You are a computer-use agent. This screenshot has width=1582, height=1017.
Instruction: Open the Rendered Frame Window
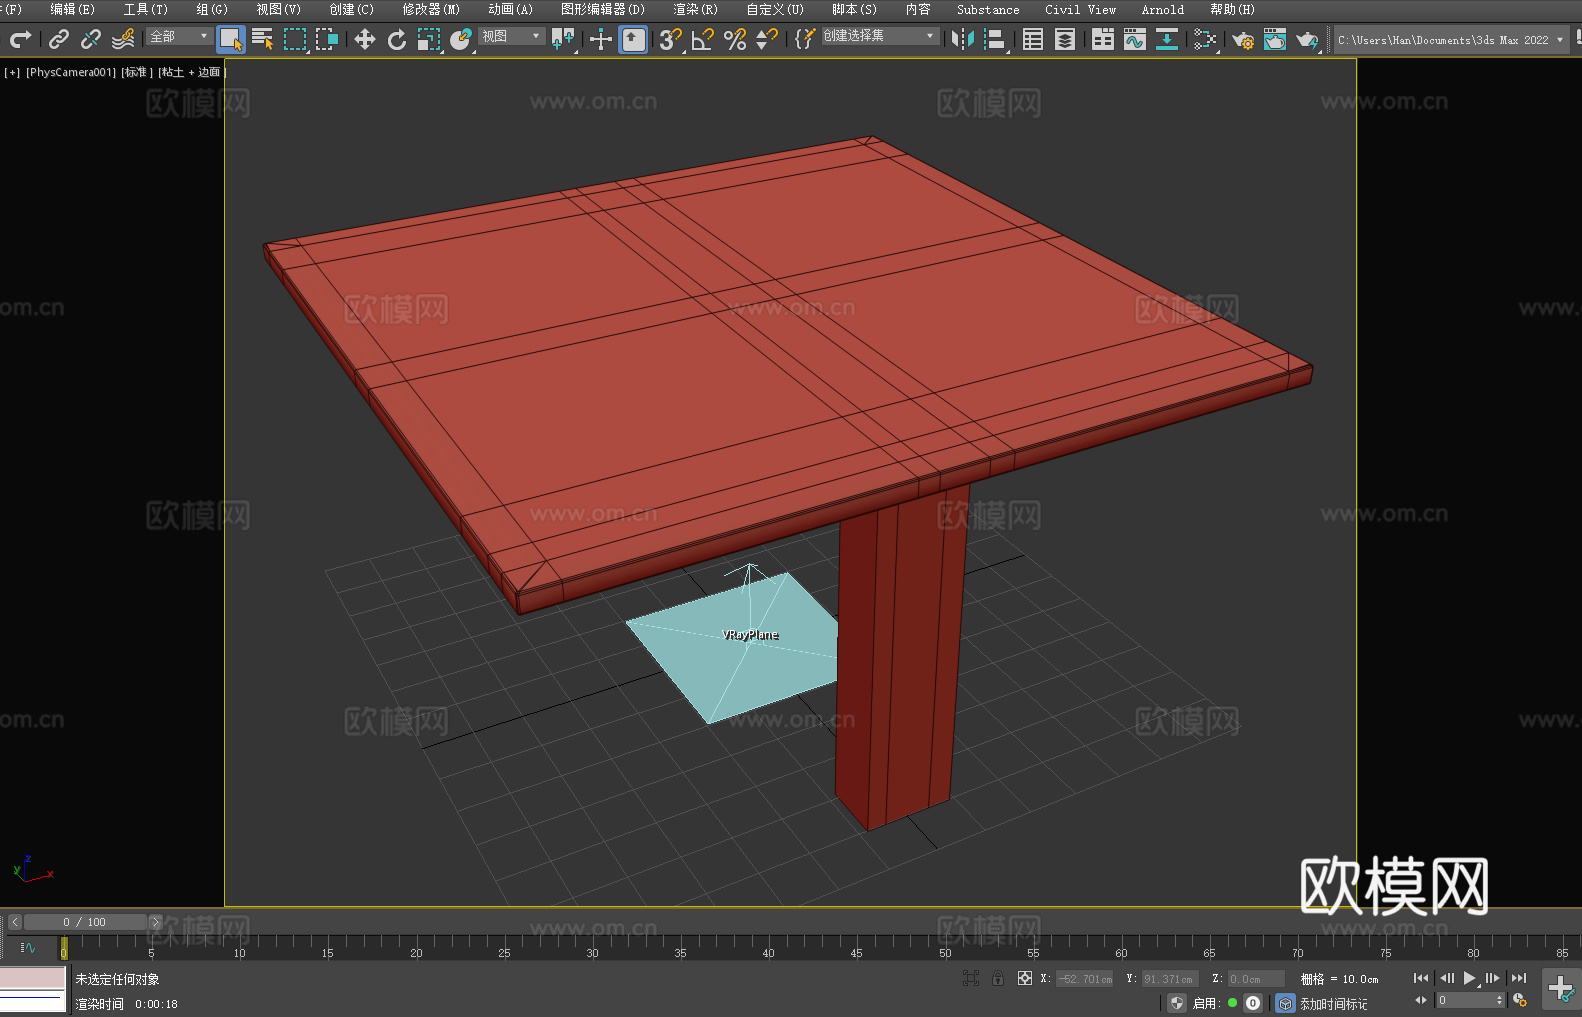pyautogui.click(x=1275, y=39)
